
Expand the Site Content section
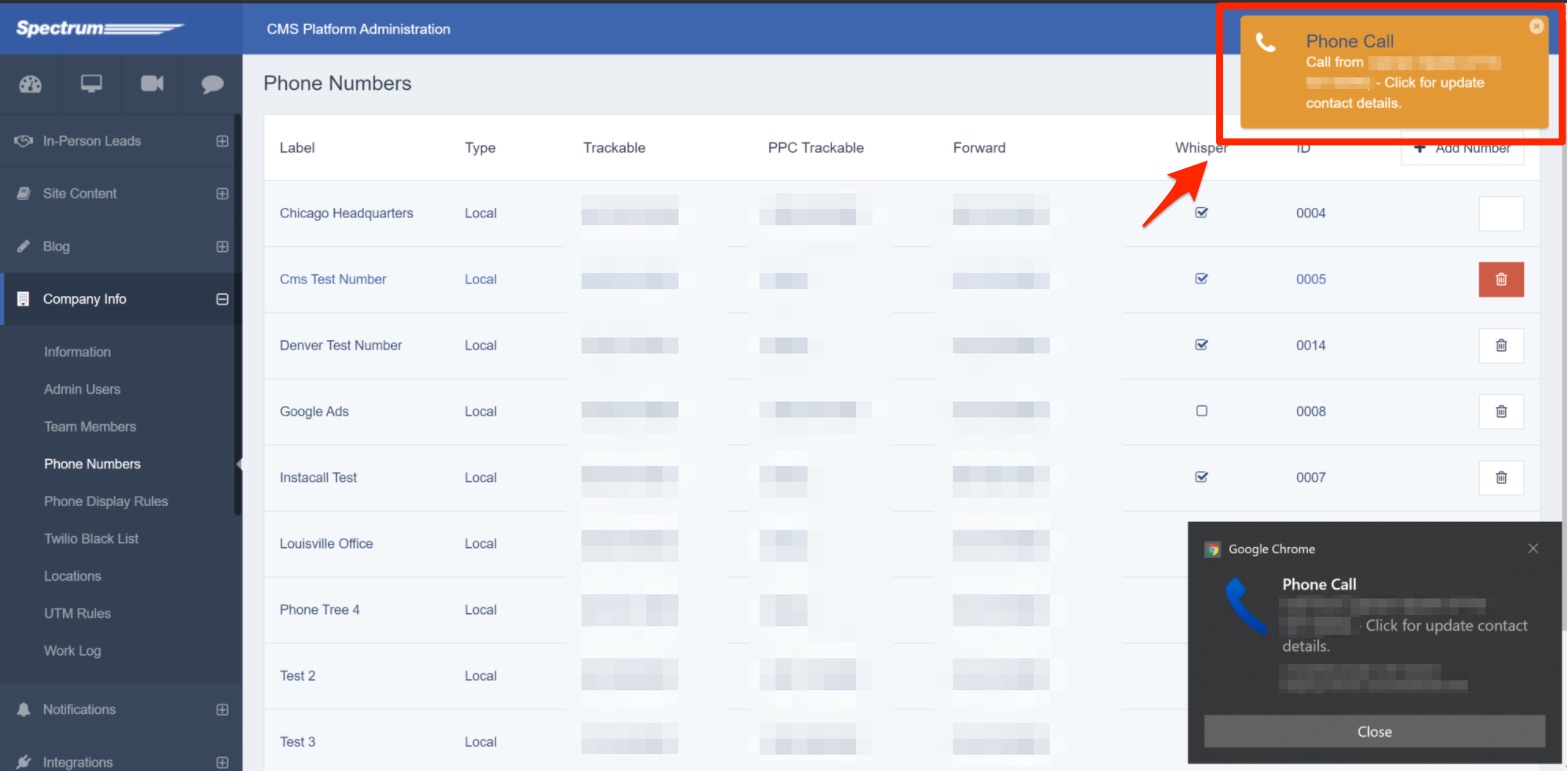222,194
